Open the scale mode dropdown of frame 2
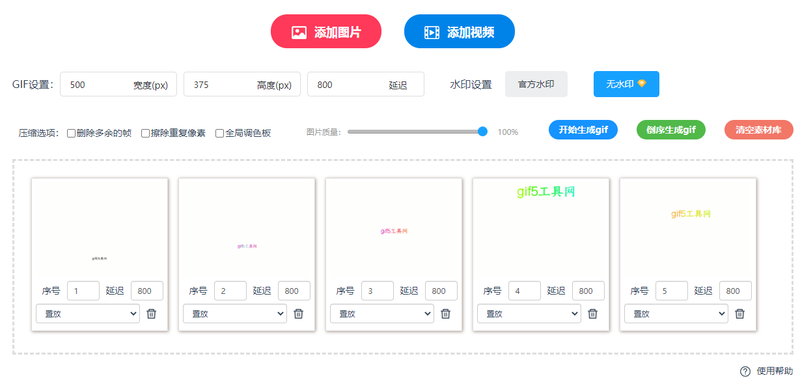The height and width of the screenshot is (378, 800). tap(235, 314)
